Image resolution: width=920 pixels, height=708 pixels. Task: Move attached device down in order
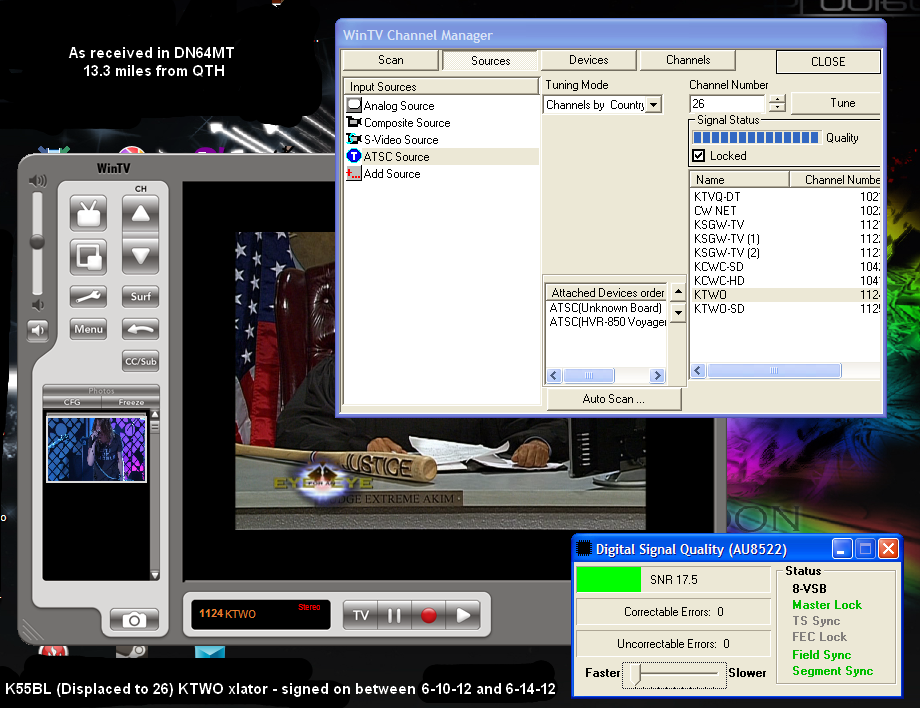click(678, 313)
